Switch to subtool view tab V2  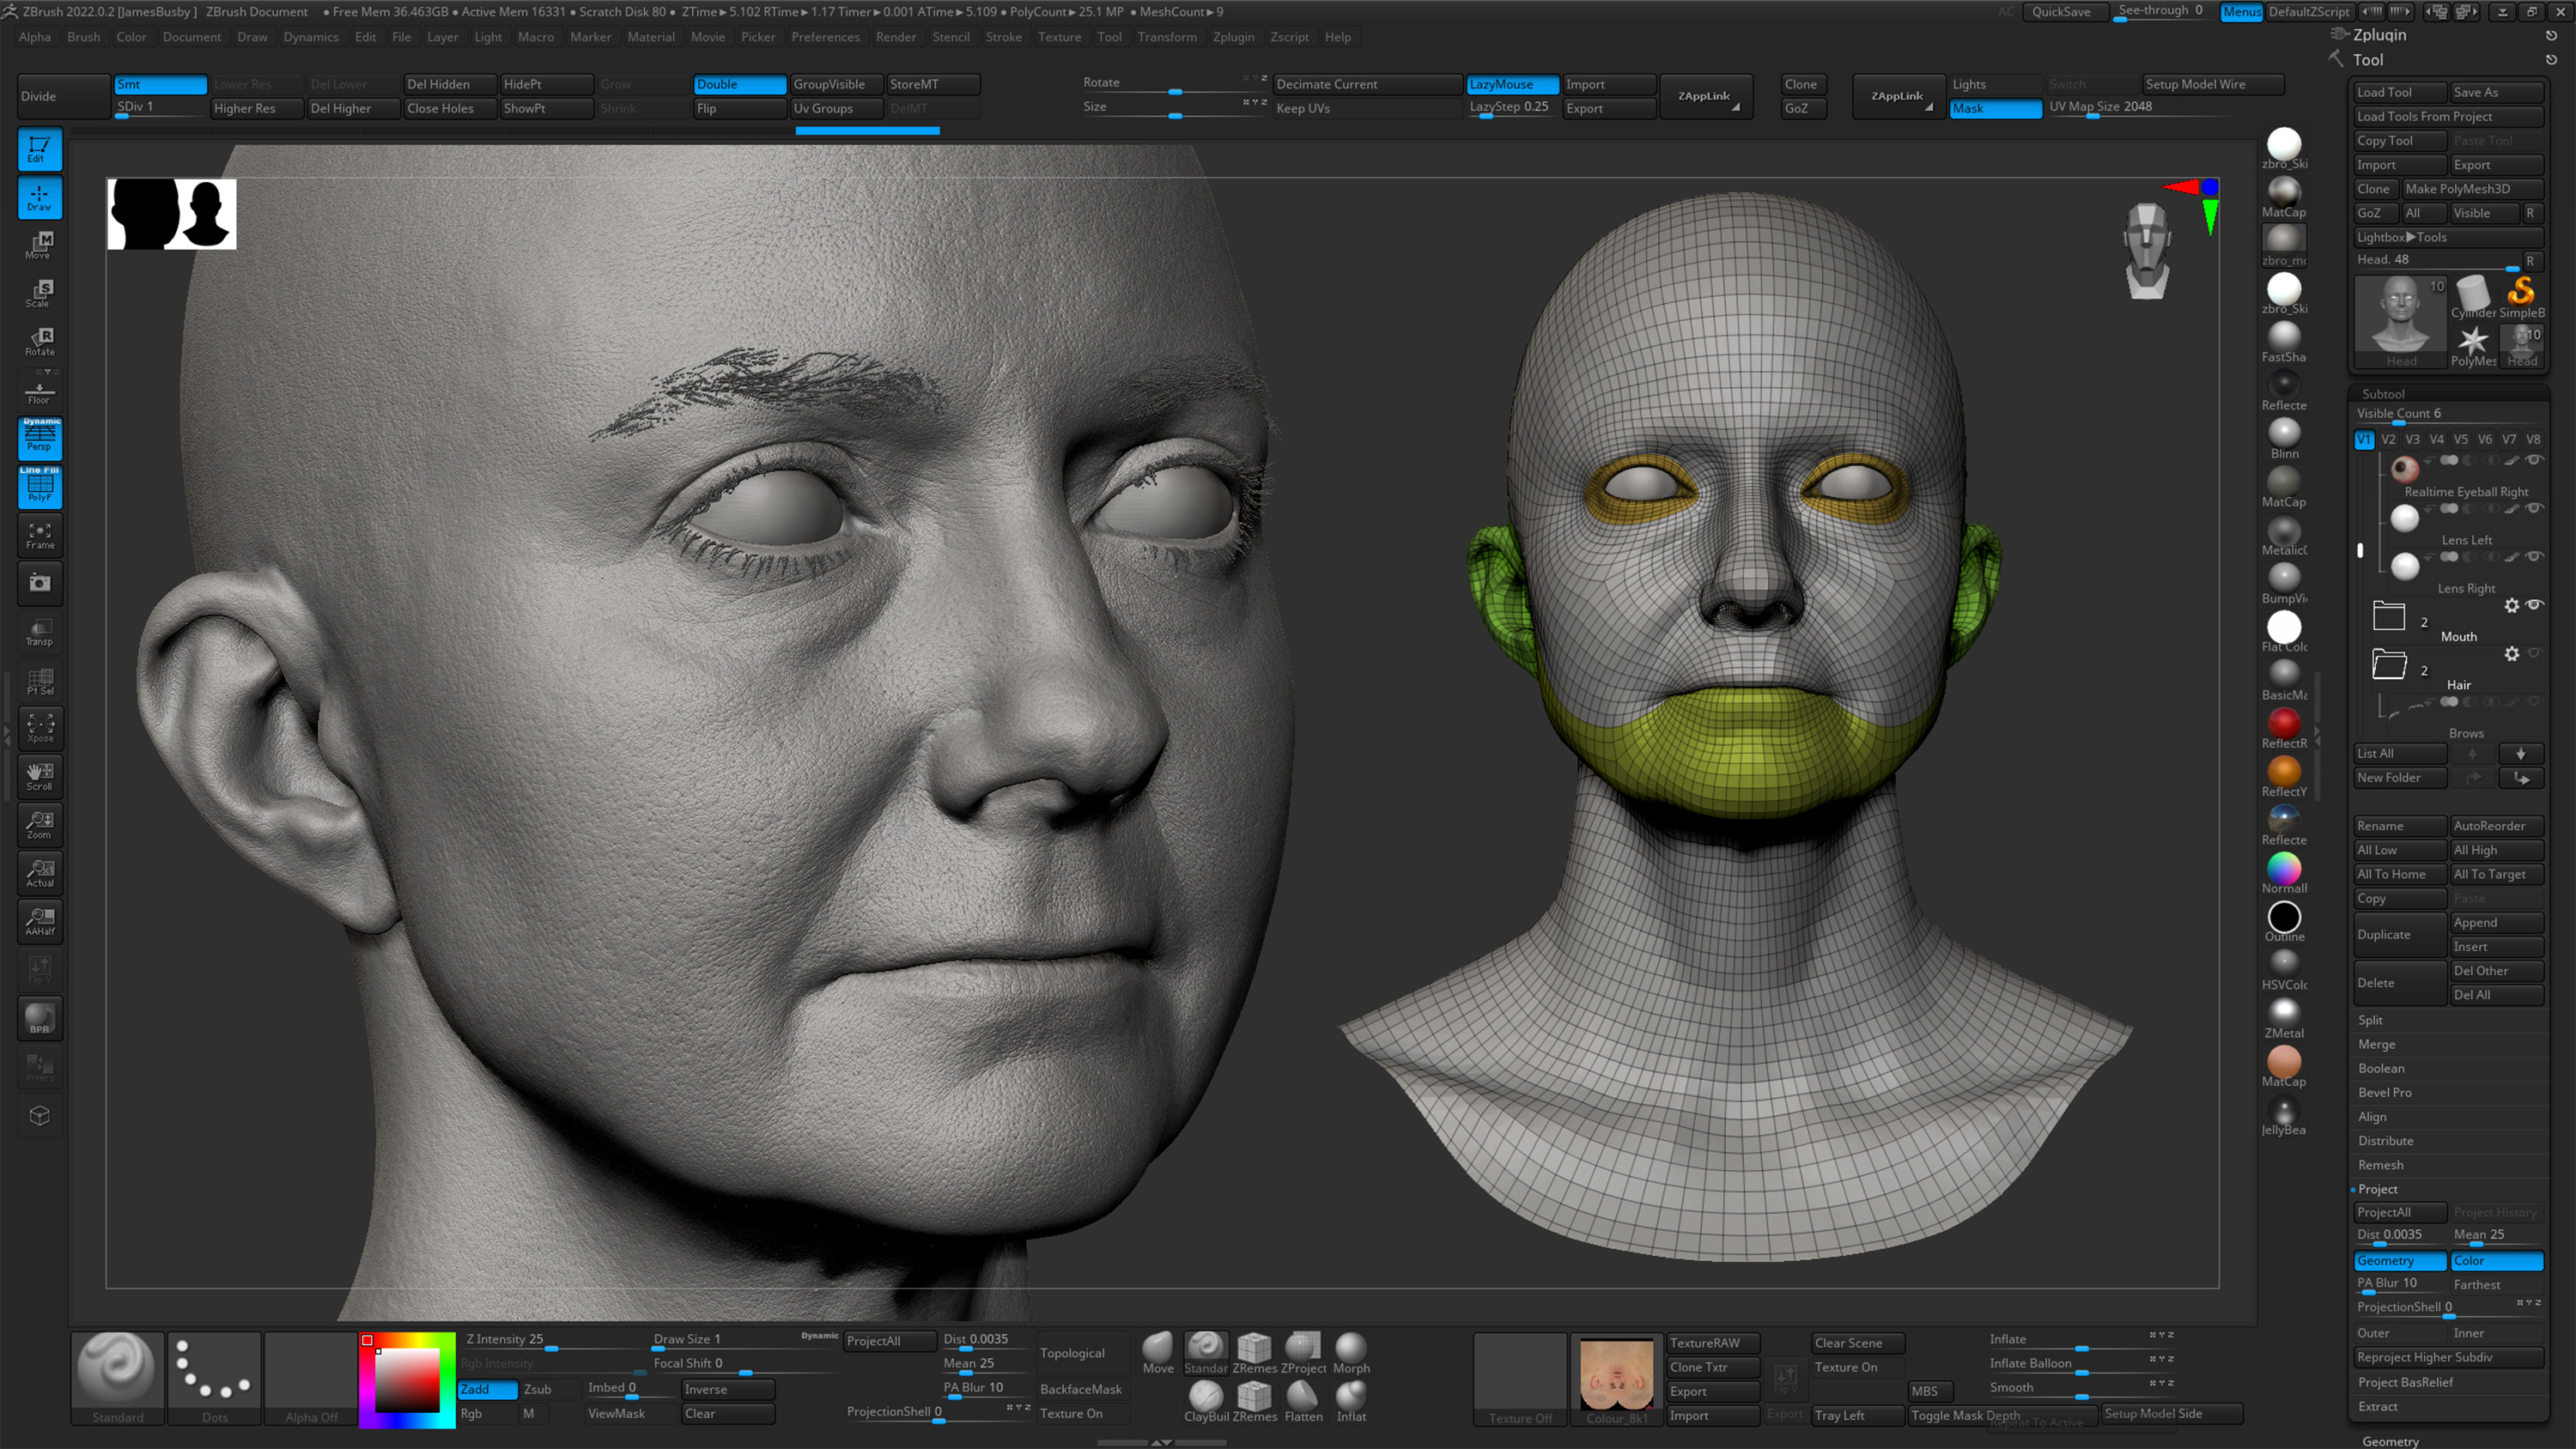2388,439
